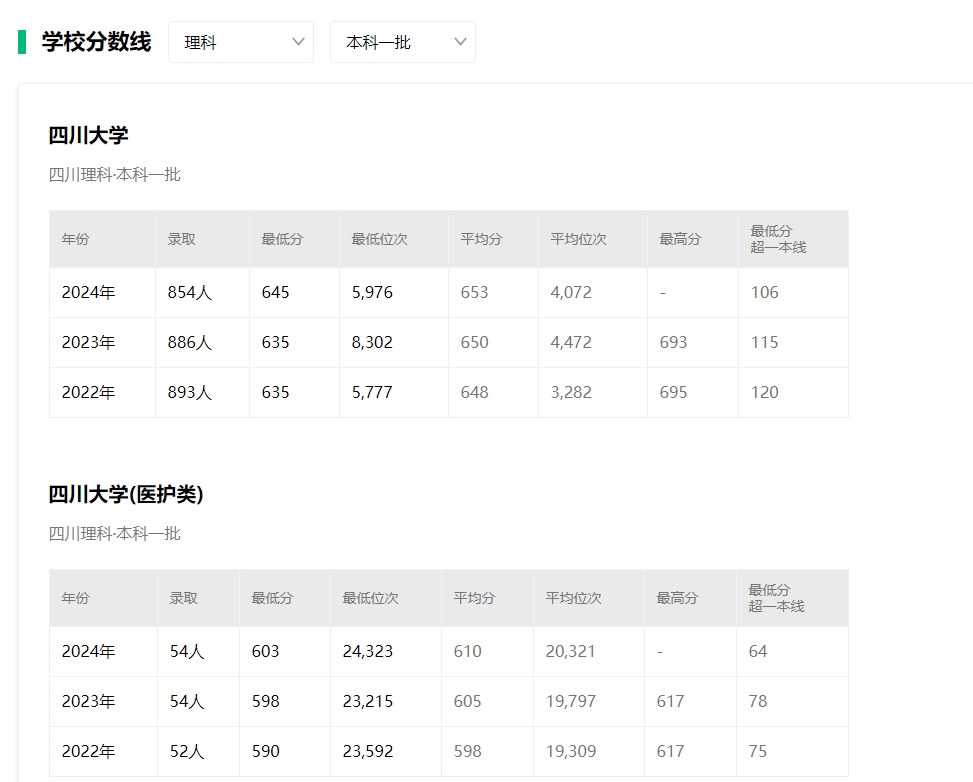Click the 四川理科·本科一批 subtitle under 四川大学
Screen dimensions: 973x782
pyautogui.click(x=115, y=175)
